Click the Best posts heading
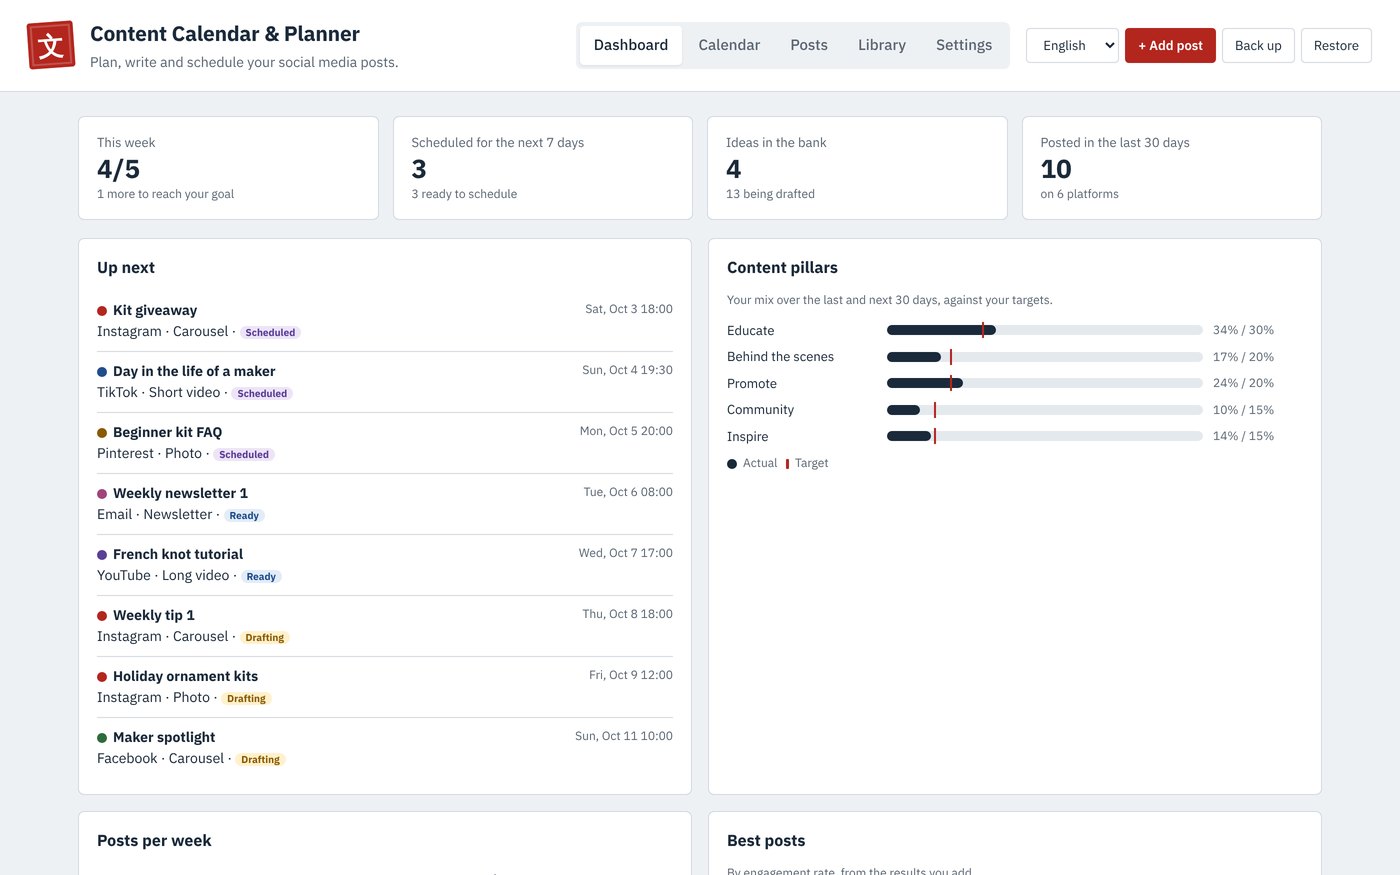This screenshot has height=875, width=1400. (x=766, y=841)
